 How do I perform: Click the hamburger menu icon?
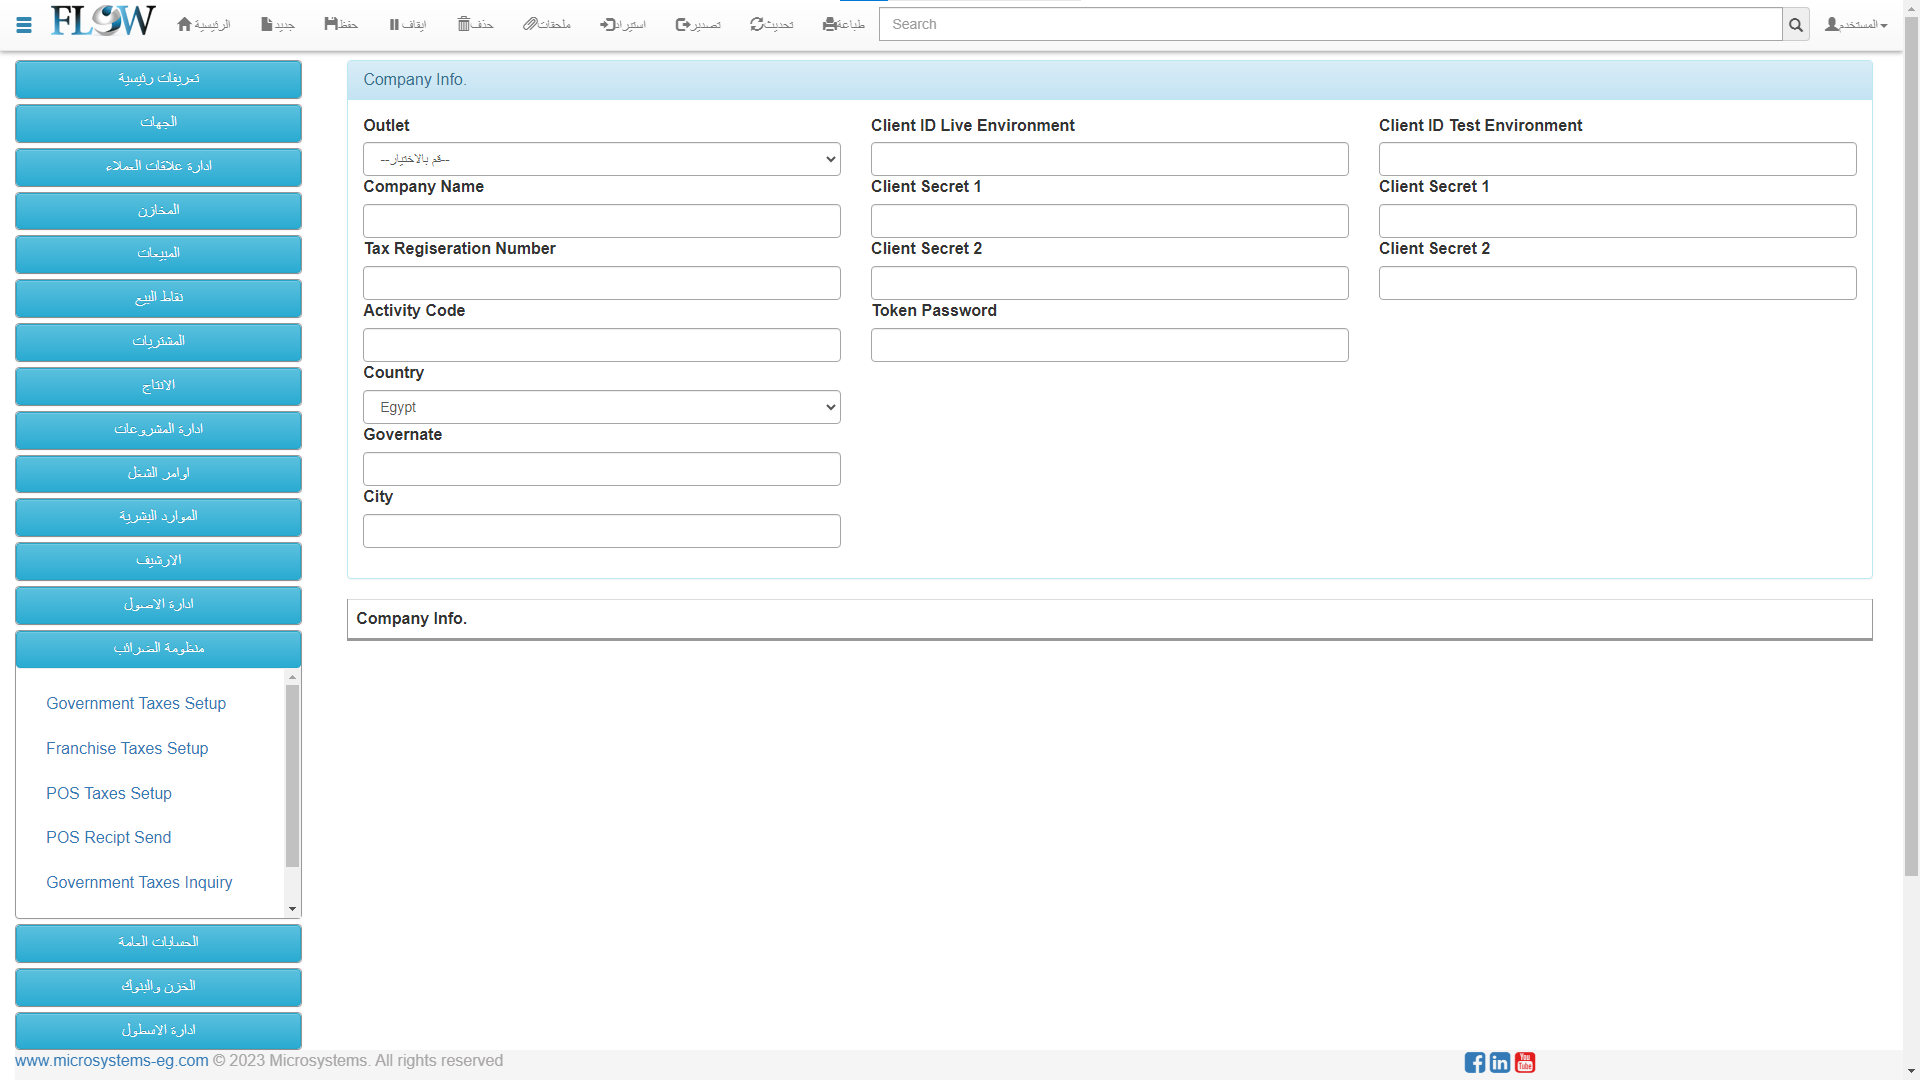24,25
